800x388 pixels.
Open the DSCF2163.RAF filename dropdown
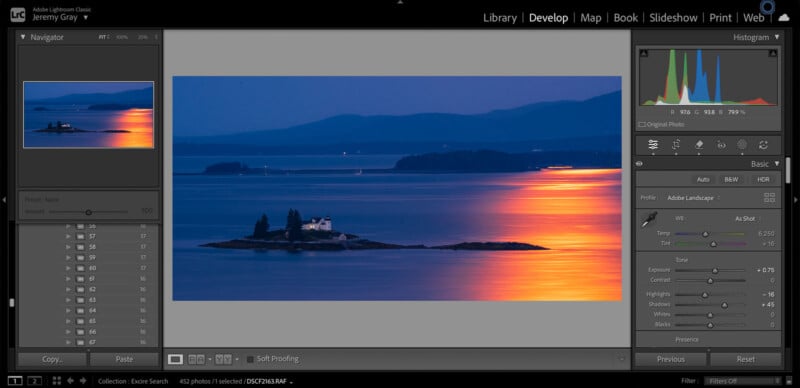click(269, 381)
